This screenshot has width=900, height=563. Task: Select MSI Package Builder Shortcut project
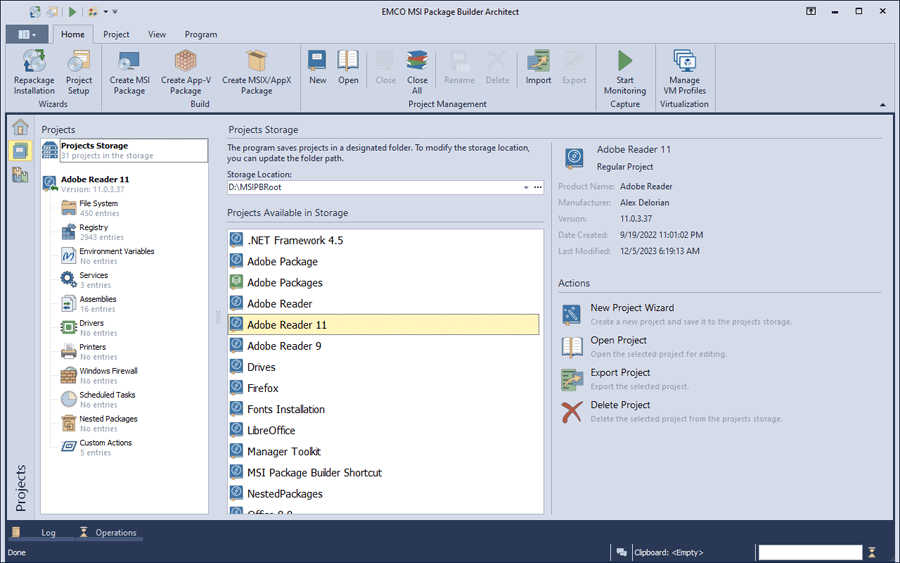point(383,472)
